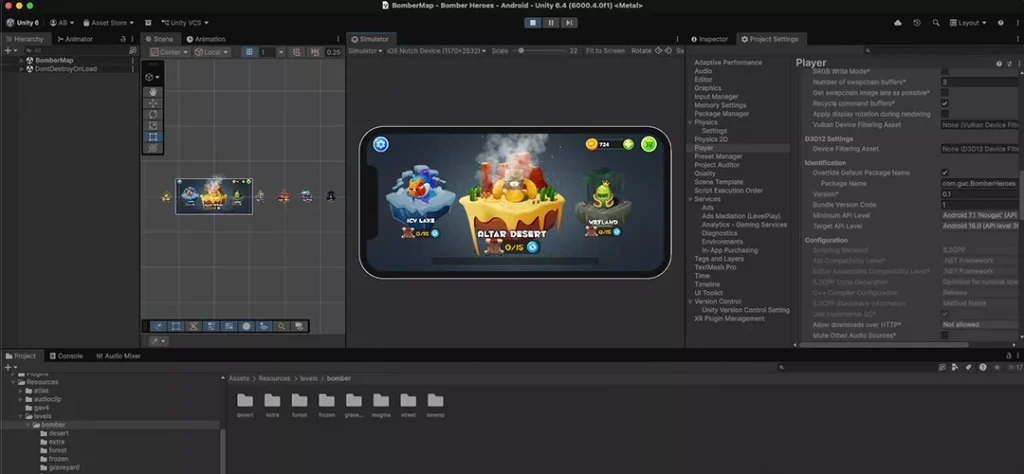Open the Asset Store dropdown

coord(108,23)
